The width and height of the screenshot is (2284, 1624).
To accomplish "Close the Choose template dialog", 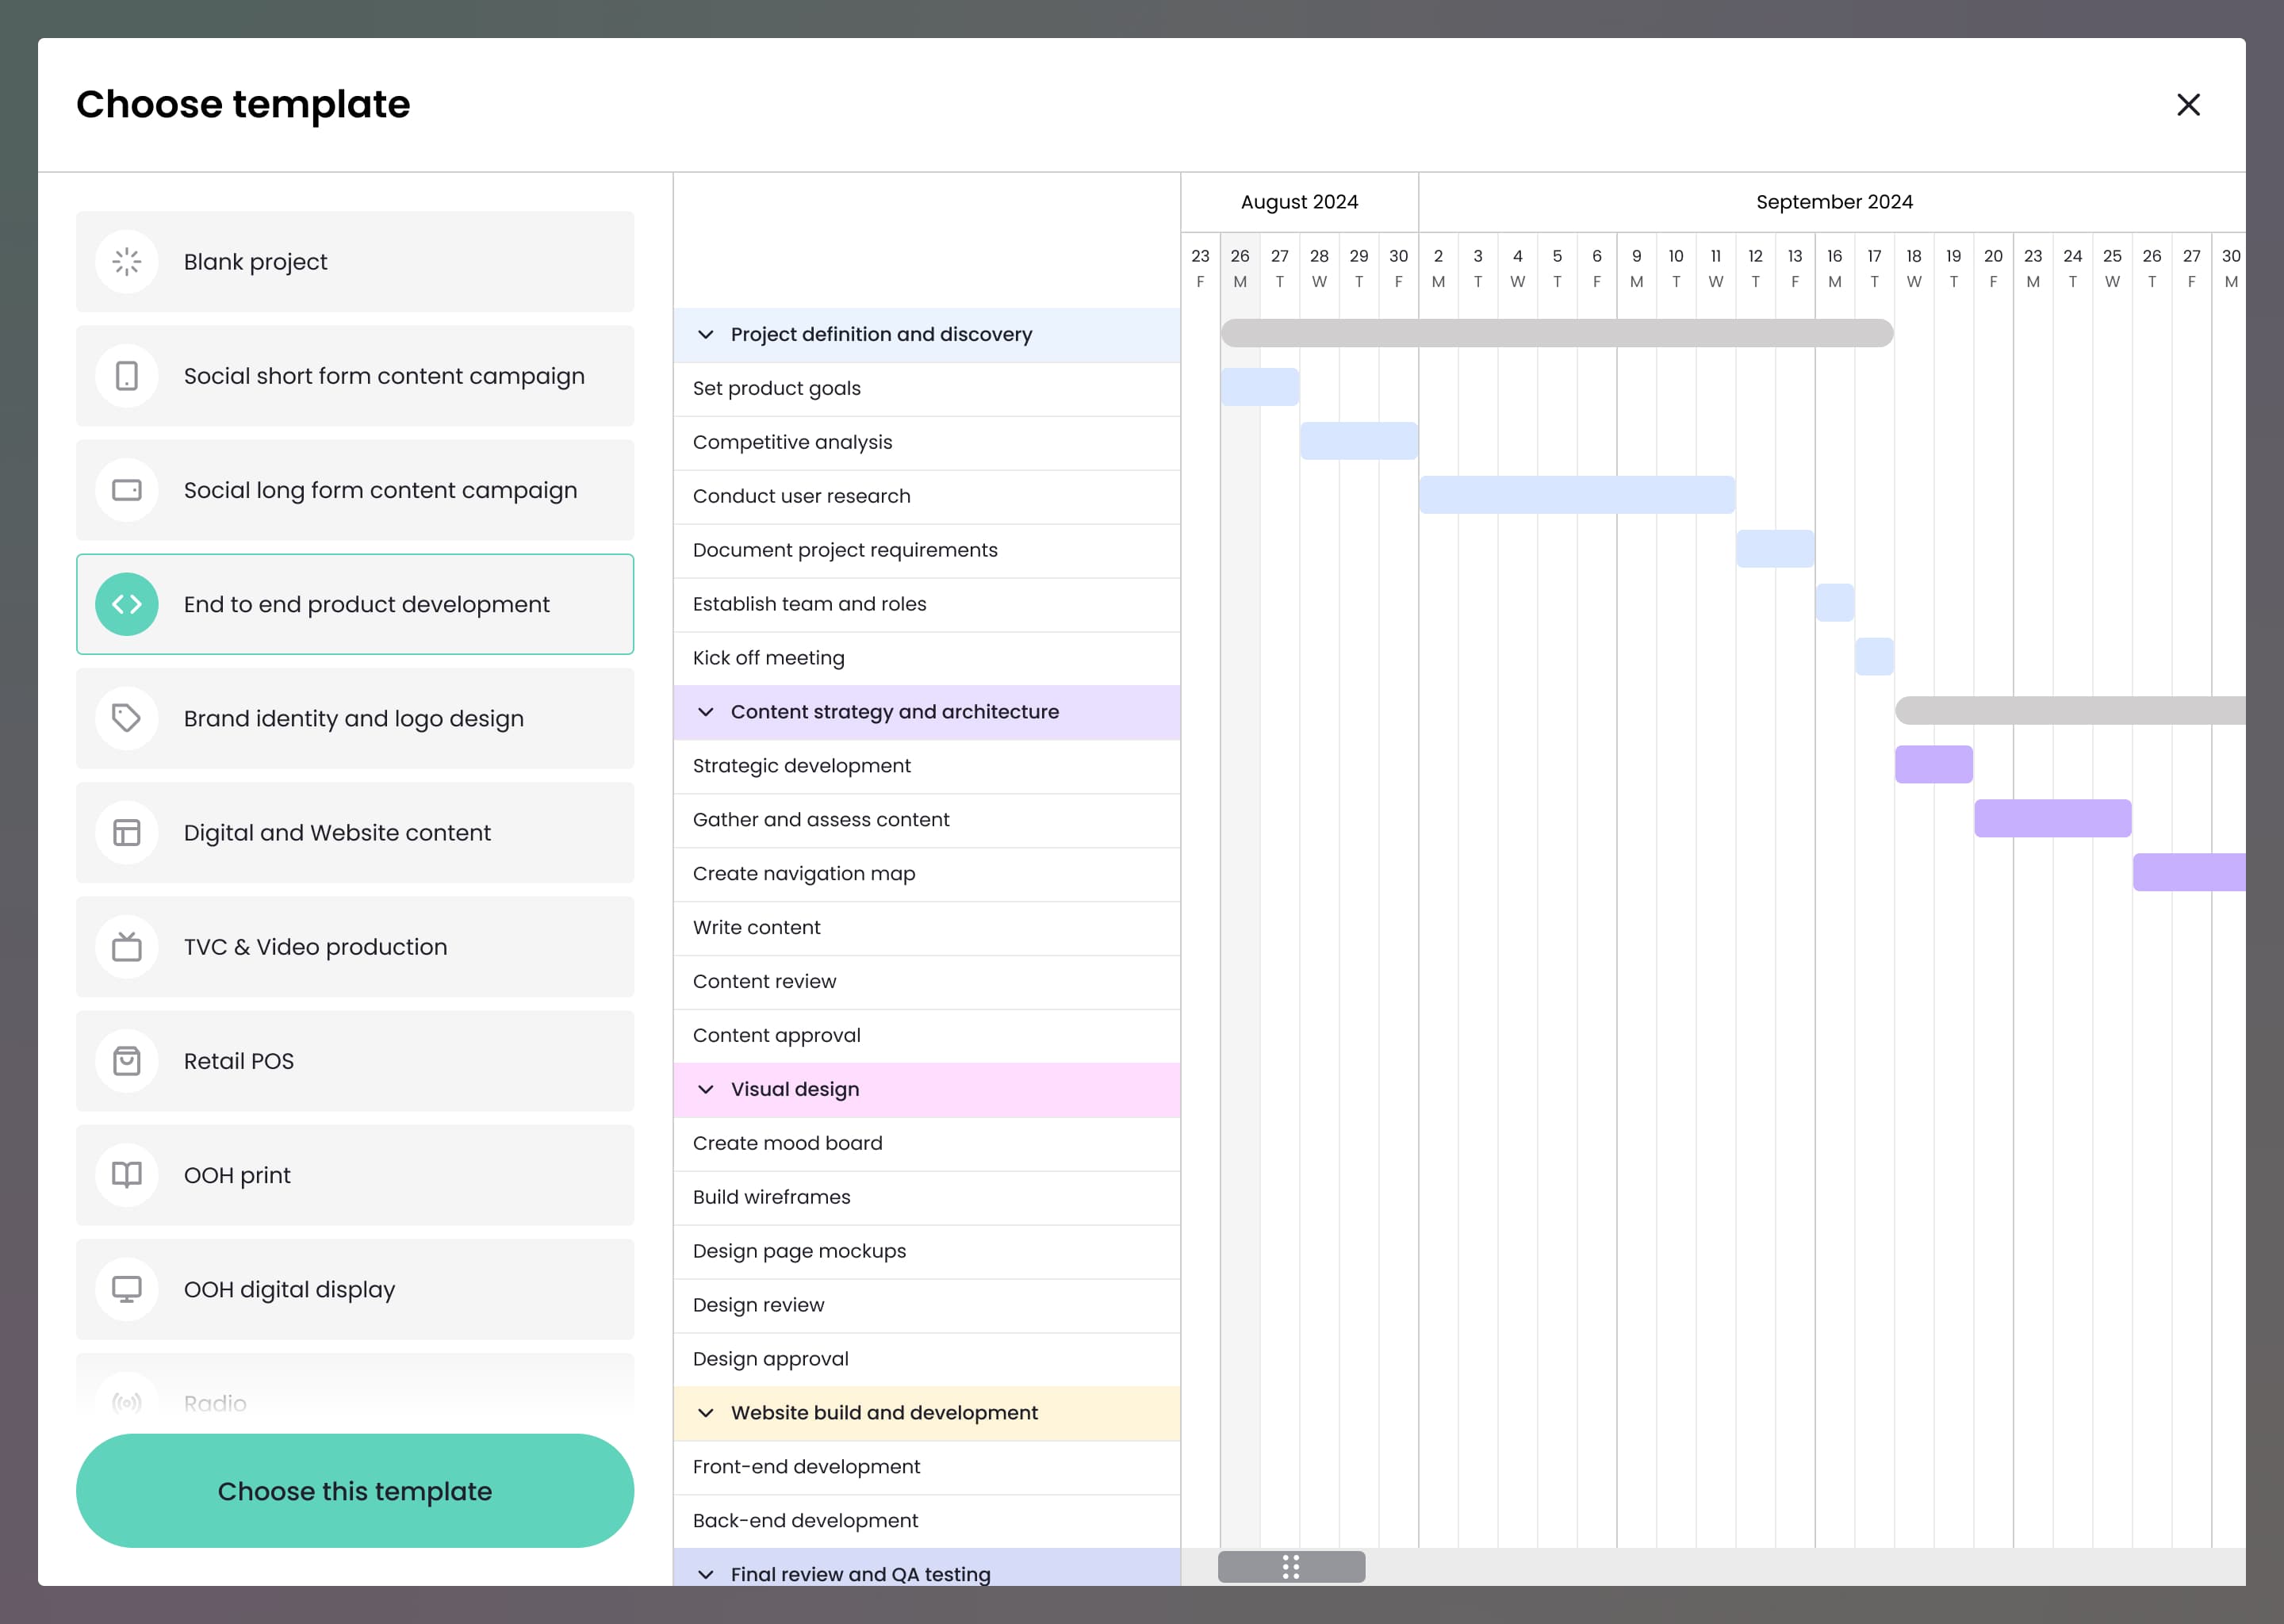I will click(2188, 105).
